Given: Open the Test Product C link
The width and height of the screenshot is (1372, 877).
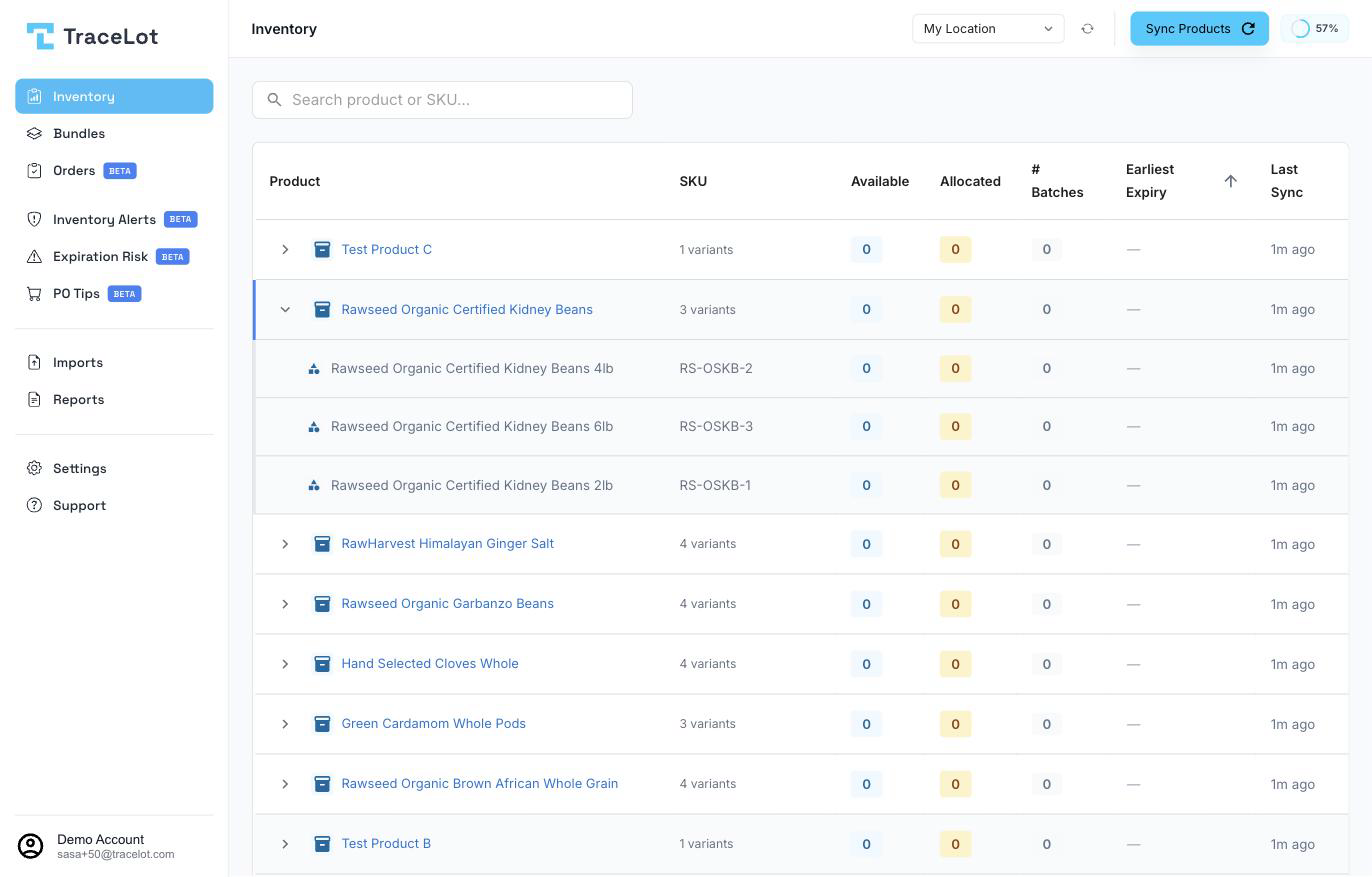Looking at the screenshot, I should click(386, 249).
